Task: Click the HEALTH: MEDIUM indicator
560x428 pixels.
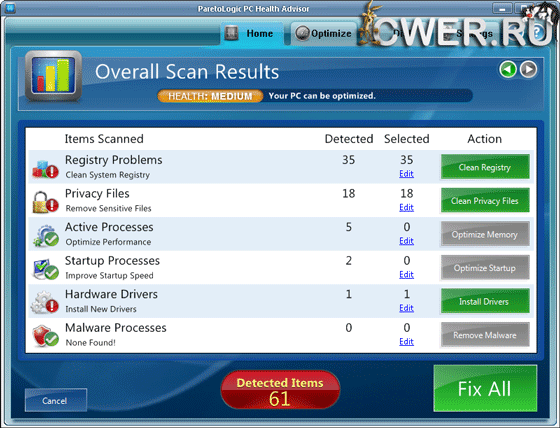Action: (210, 96)
